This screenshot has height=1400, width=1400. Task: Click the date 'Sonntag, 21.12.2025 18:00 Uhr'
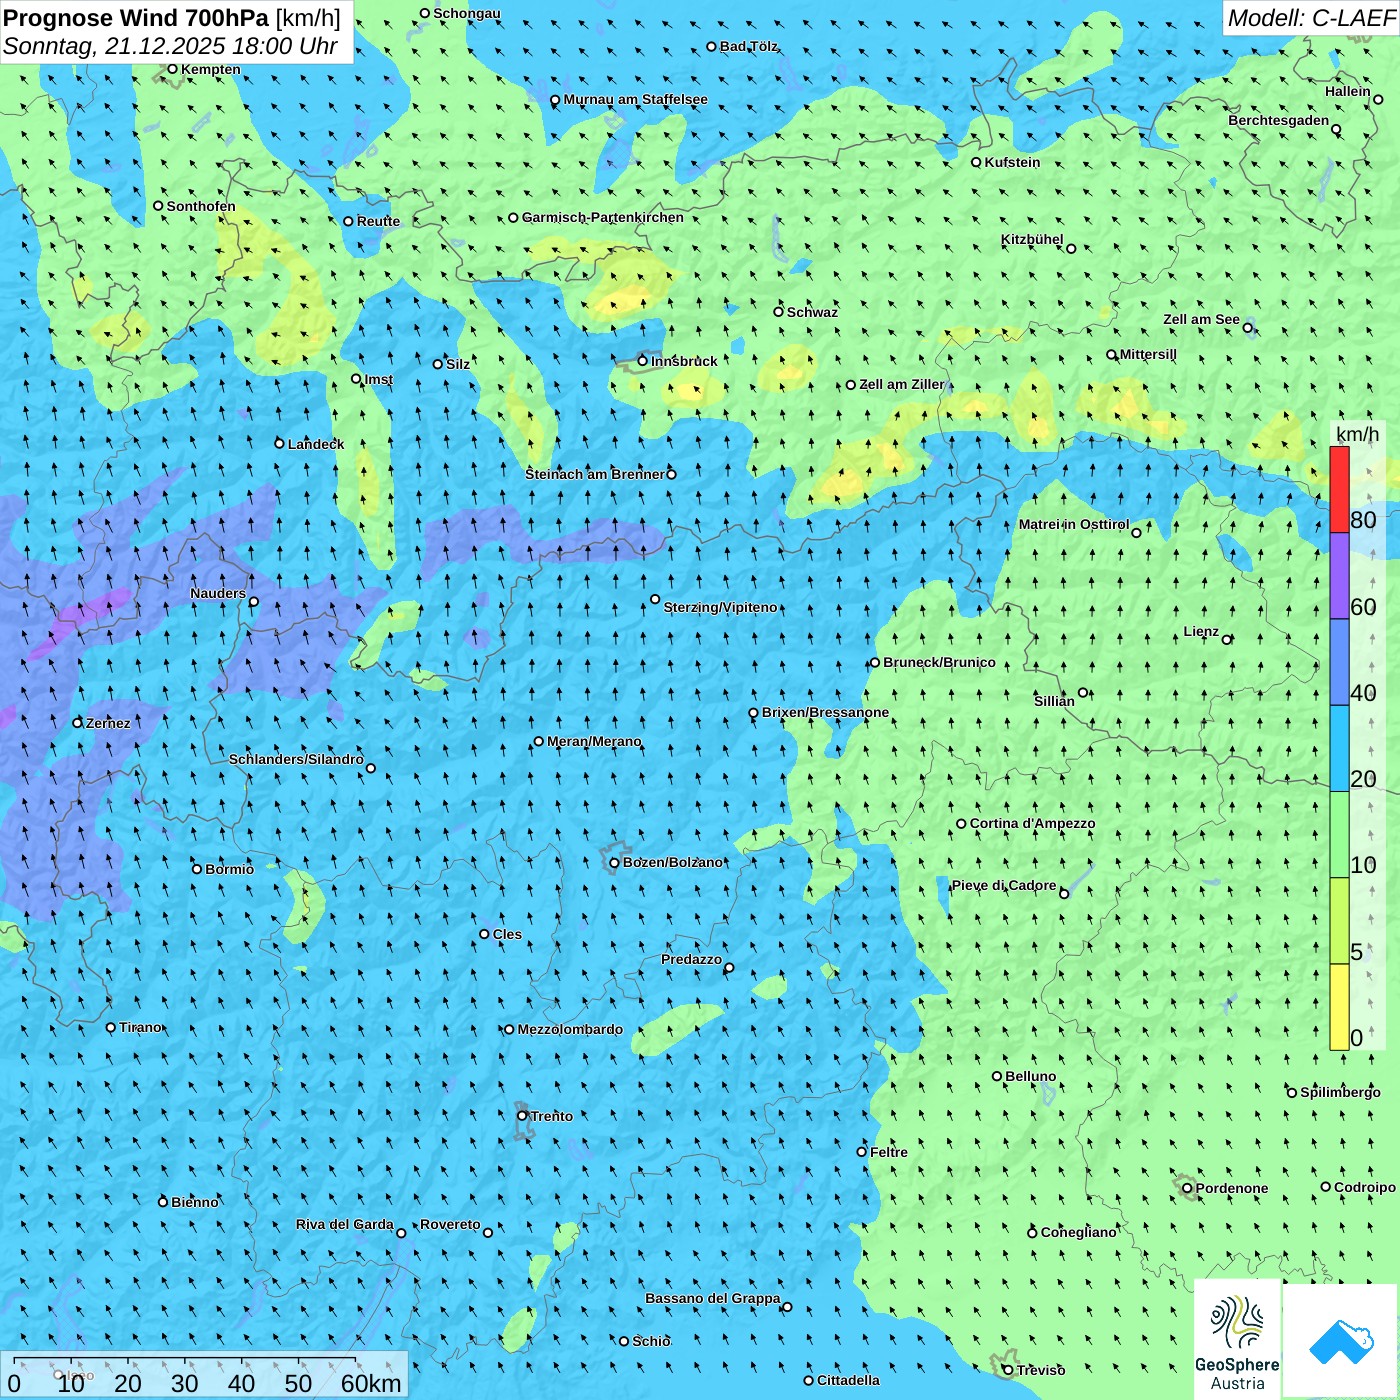pyautogui.click(x=170, y=46)
